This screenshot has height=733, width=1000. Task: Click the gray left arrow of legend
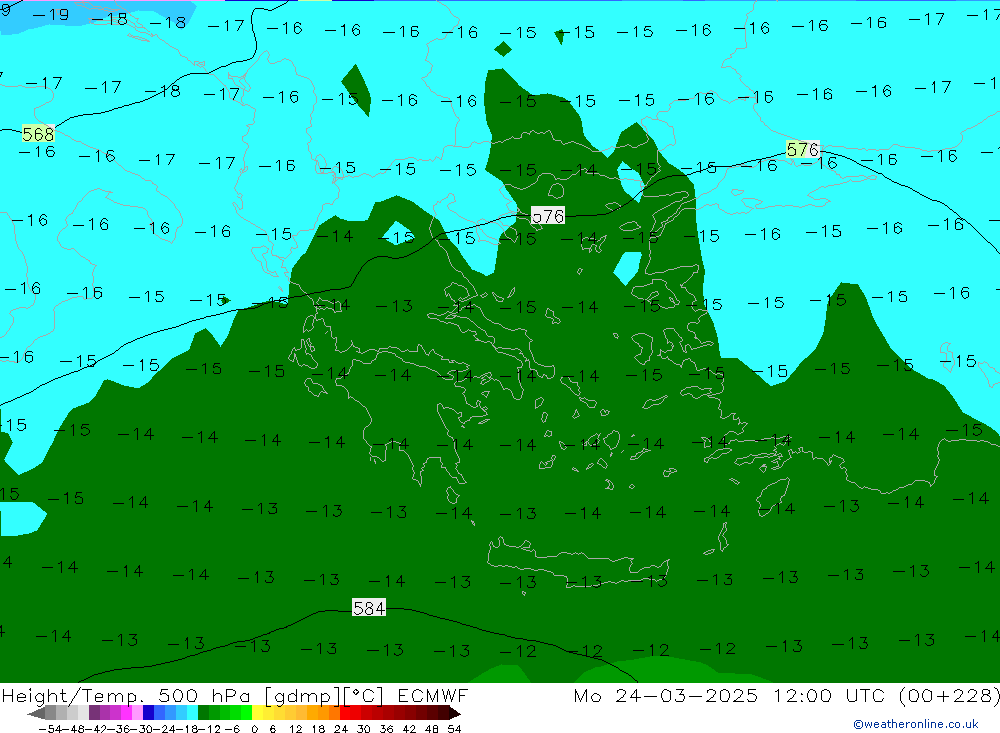36,713
